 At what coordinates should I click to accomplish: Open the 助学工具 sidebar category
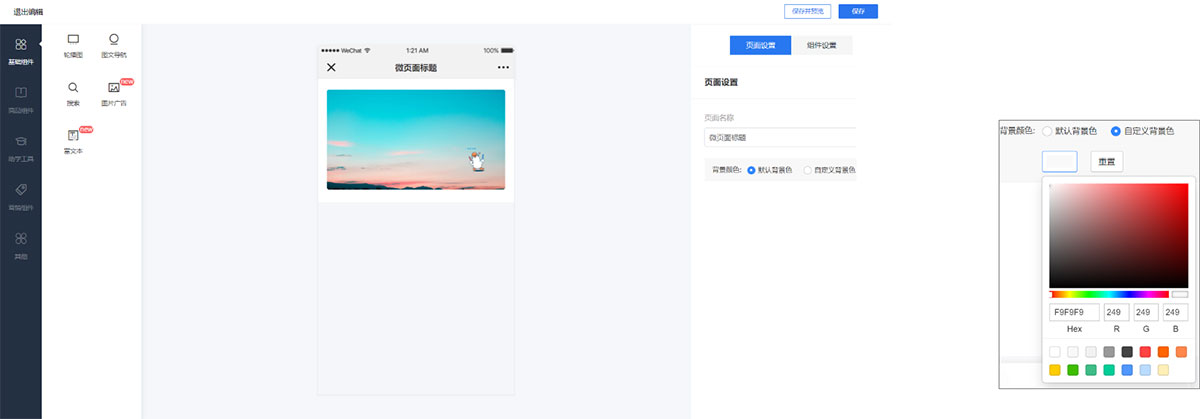(x=20, y=148)
